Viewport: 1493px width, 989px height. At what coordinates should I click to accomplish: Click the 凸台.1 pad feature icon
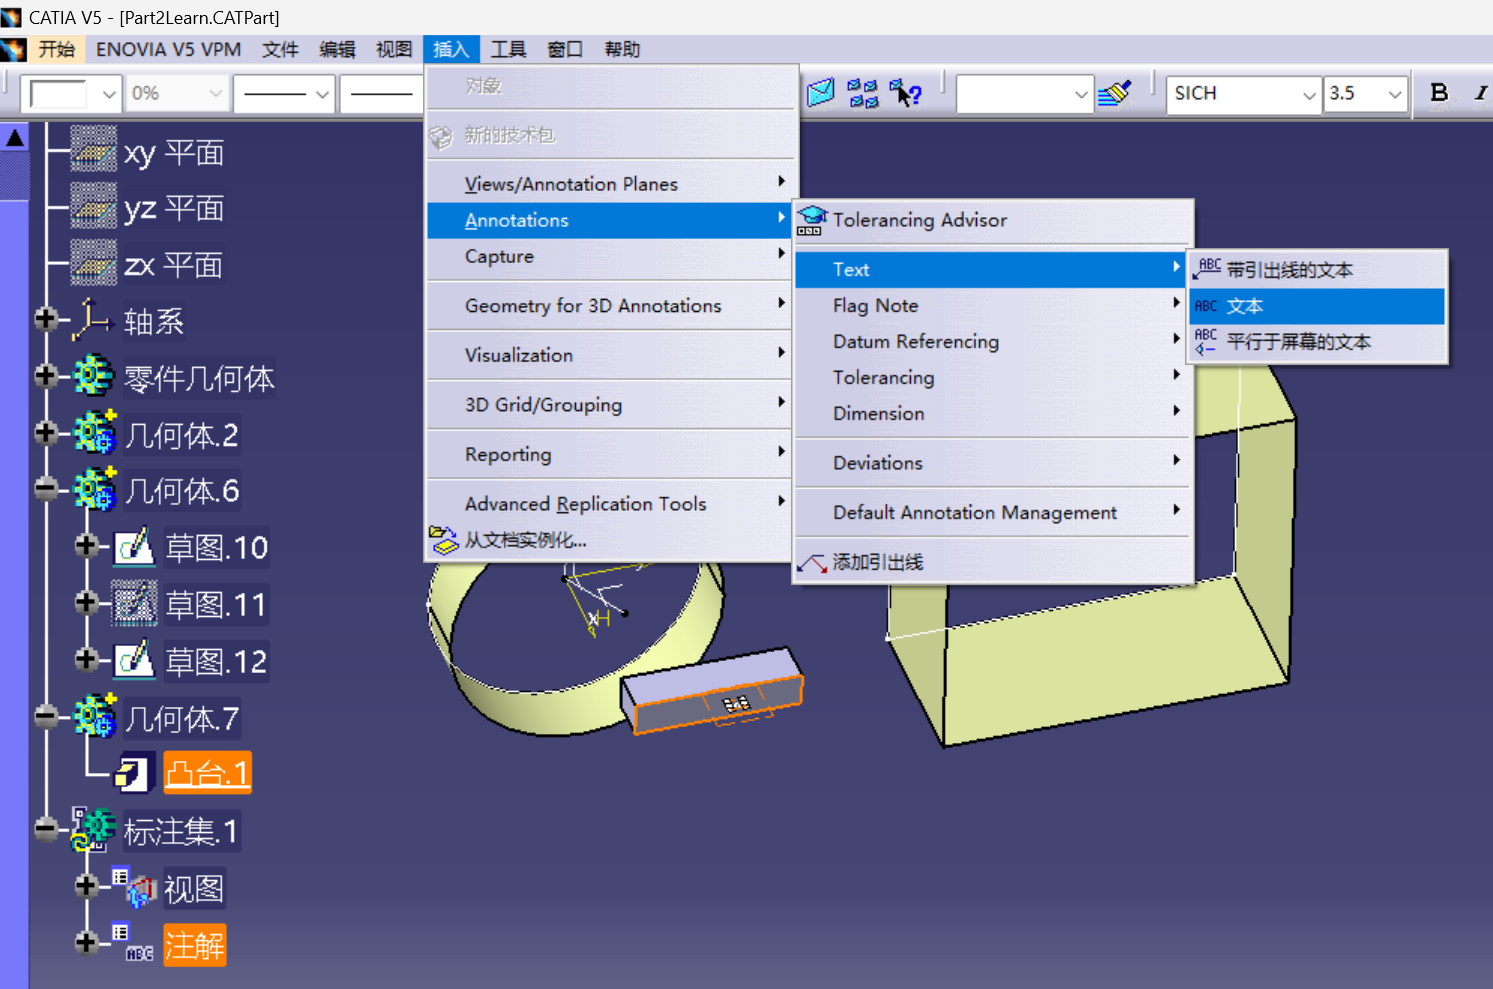pos(134,773)
